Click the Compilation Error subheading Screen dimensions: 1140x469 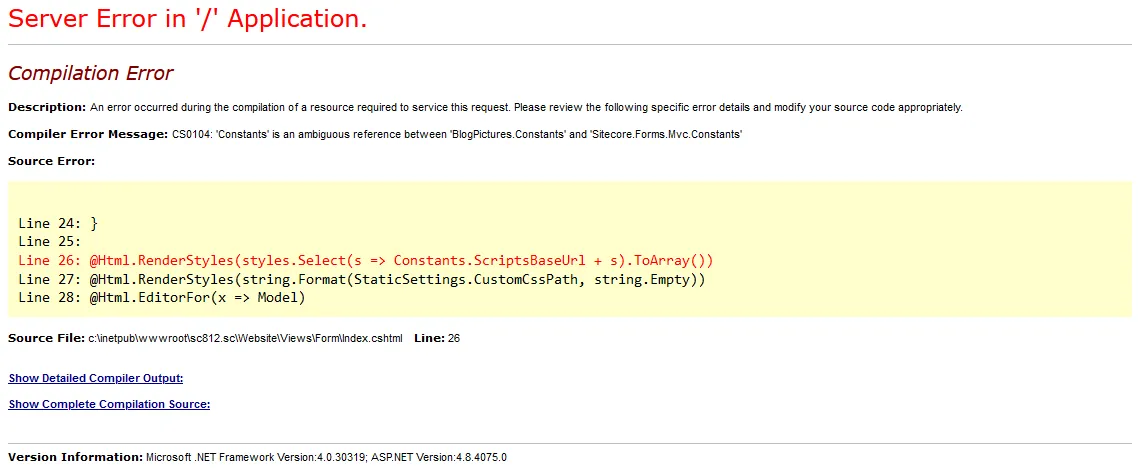click(x=91, y=73)
